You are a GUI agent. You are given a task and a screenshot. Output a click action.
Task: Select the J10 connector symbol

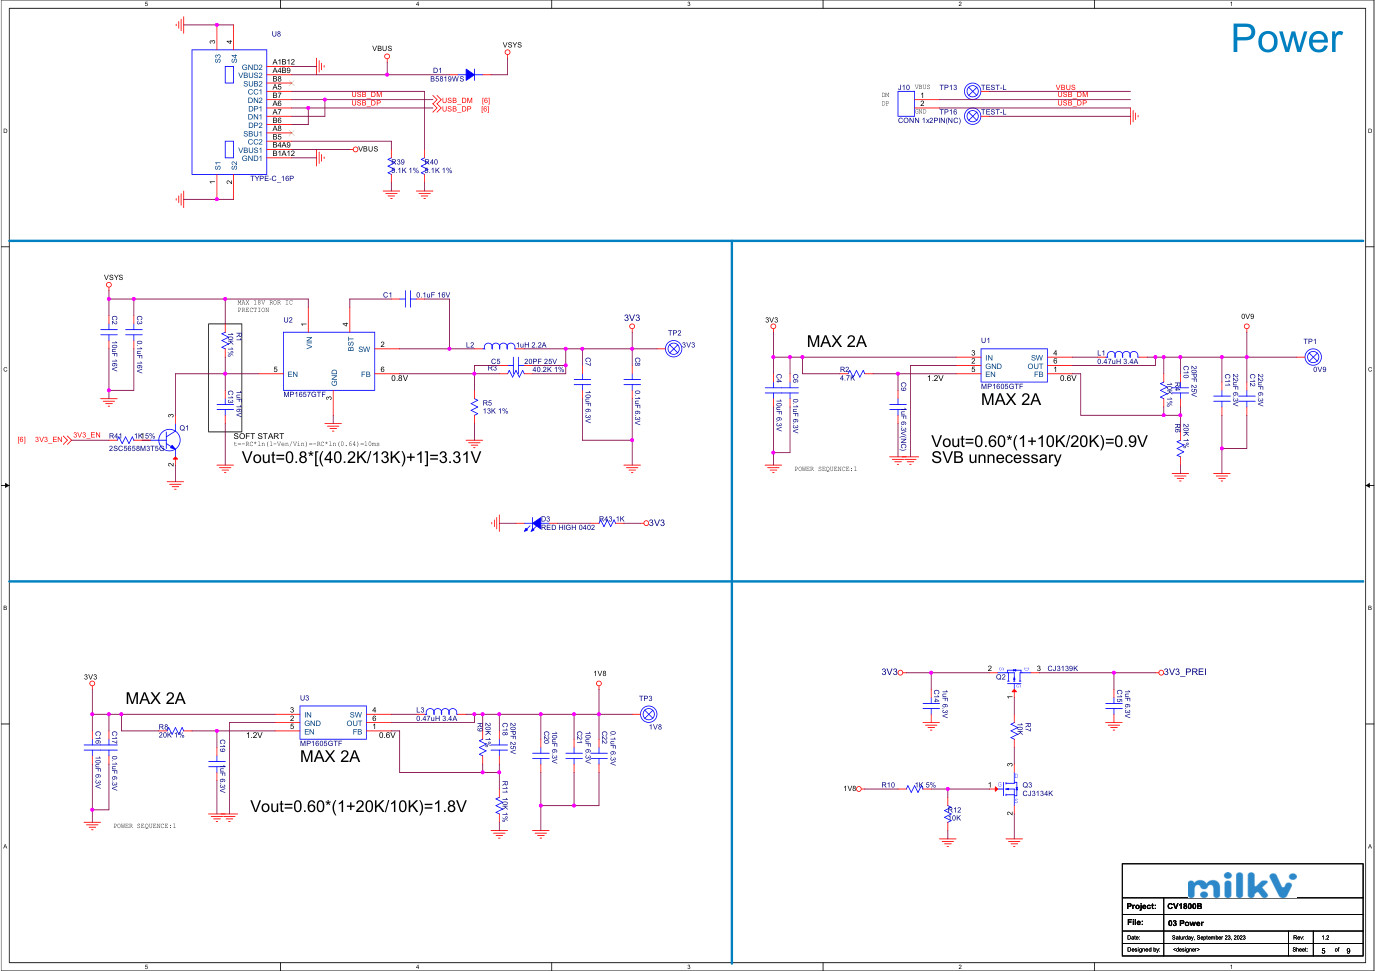905,104
